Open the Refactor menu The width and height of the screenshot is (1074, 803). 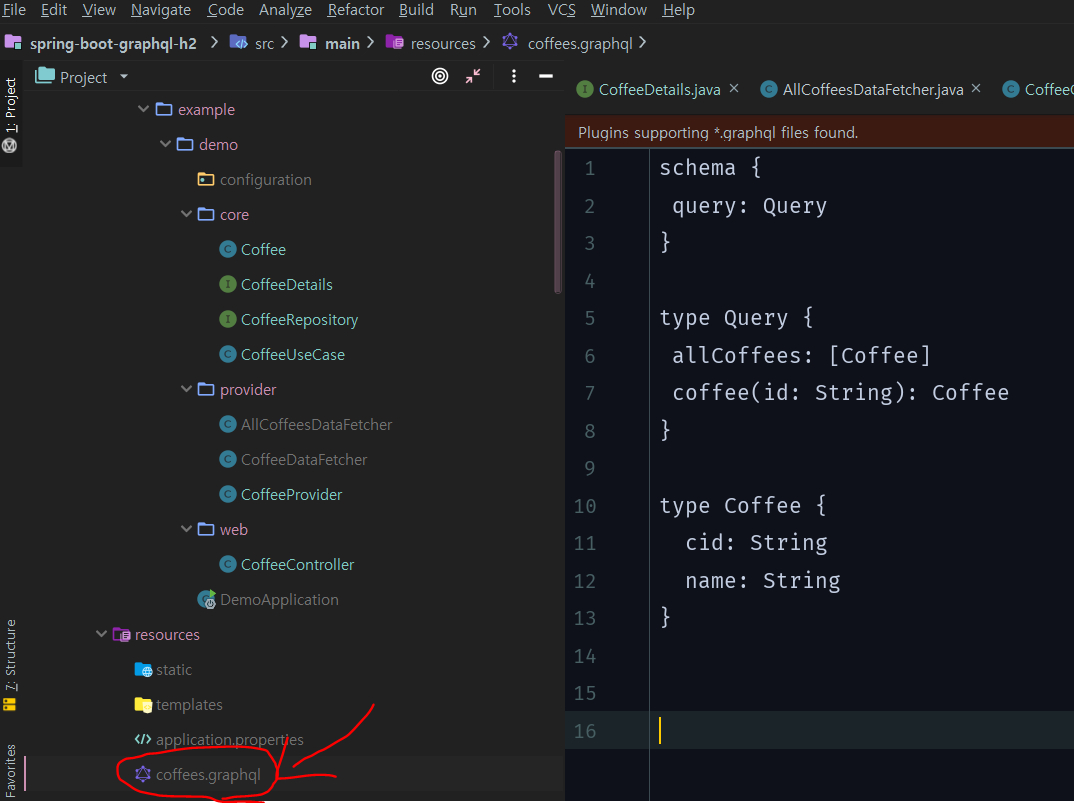point(355,10)
